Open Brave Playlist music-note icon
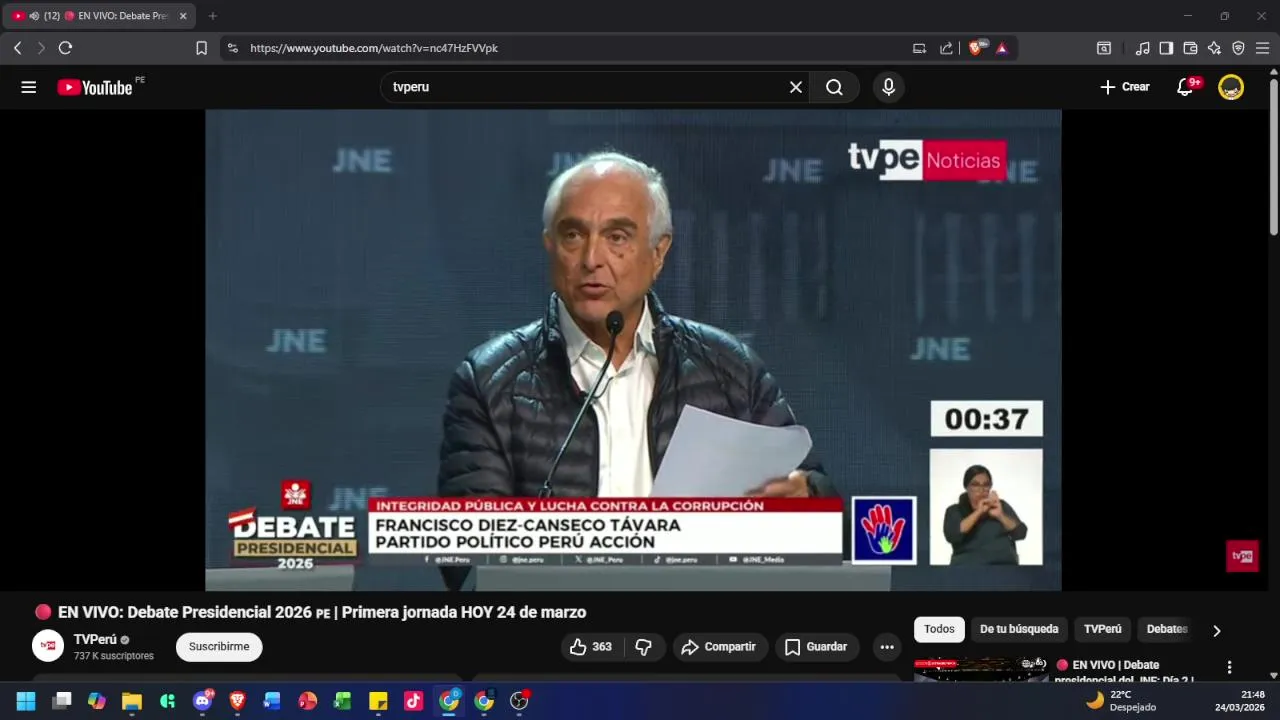1280x720 pixels. [1142, 48]
